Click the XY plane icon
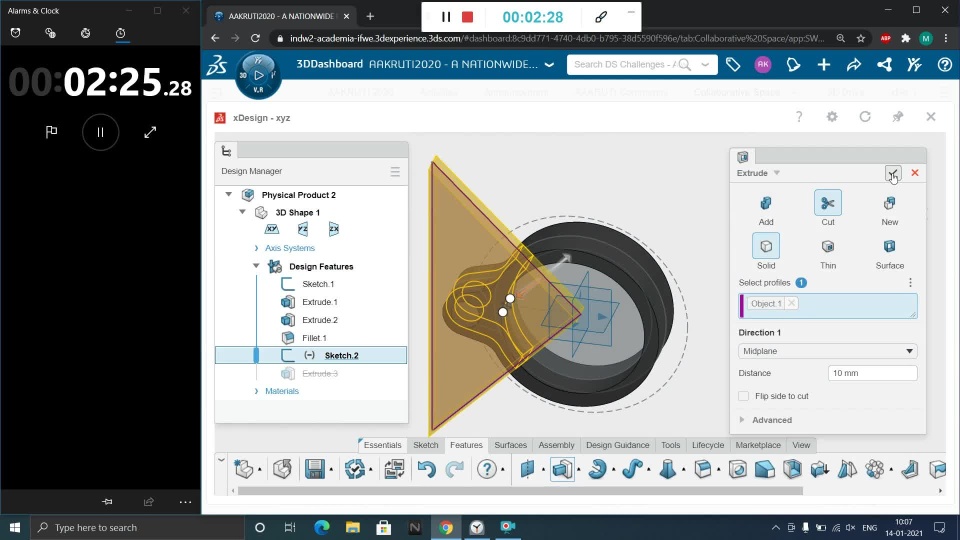 tap(272, 229)
